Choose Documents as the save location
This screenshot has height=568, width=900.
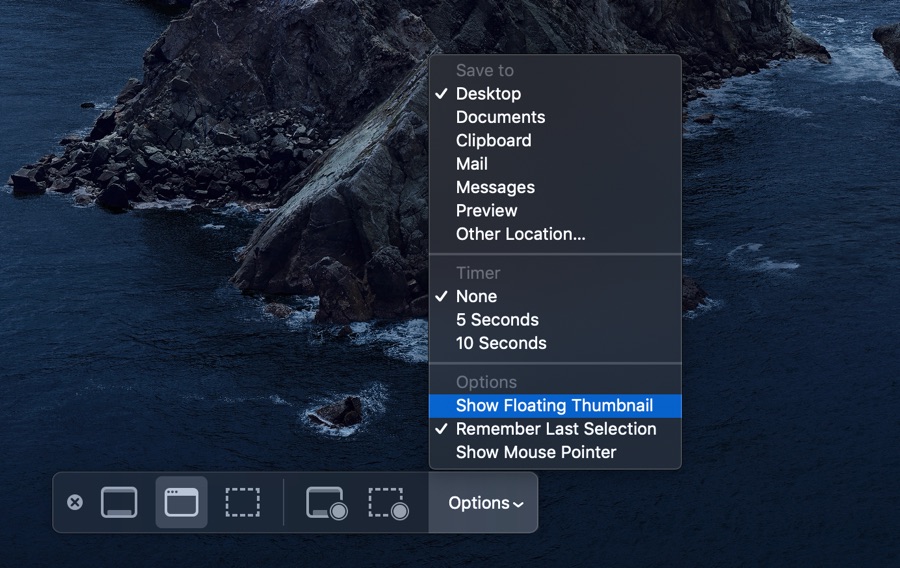point(555,117)
